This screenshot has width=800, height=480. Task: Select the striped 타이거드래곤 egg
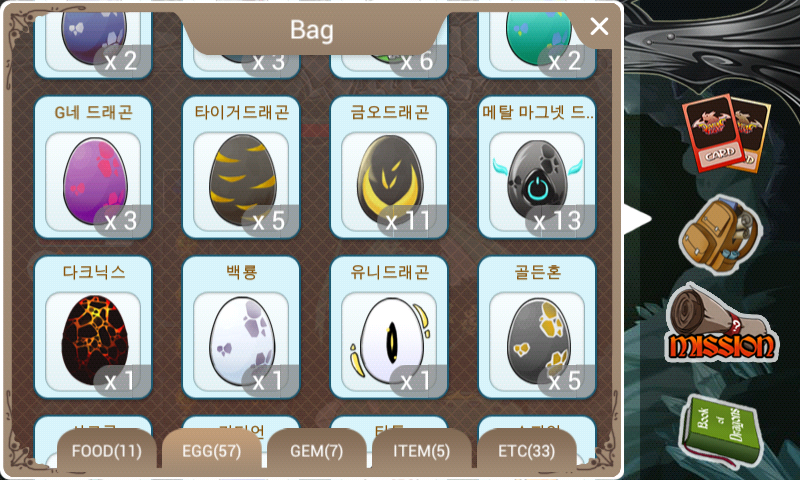coord(241,167)
